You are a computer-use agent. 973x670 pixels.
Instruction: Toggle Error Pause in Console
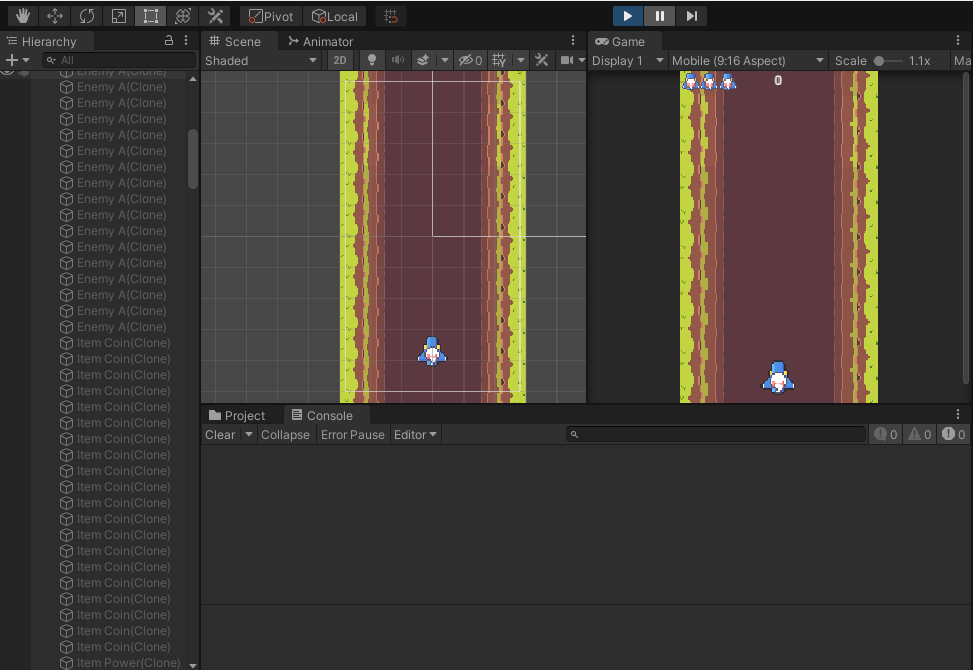(x=352, y=435)
